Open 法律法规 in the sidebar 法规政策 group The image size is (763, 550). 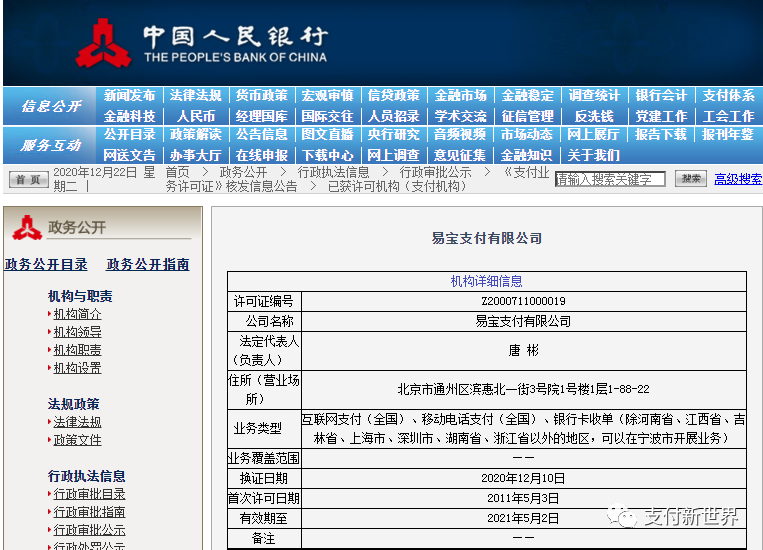[x=77, y=422]
